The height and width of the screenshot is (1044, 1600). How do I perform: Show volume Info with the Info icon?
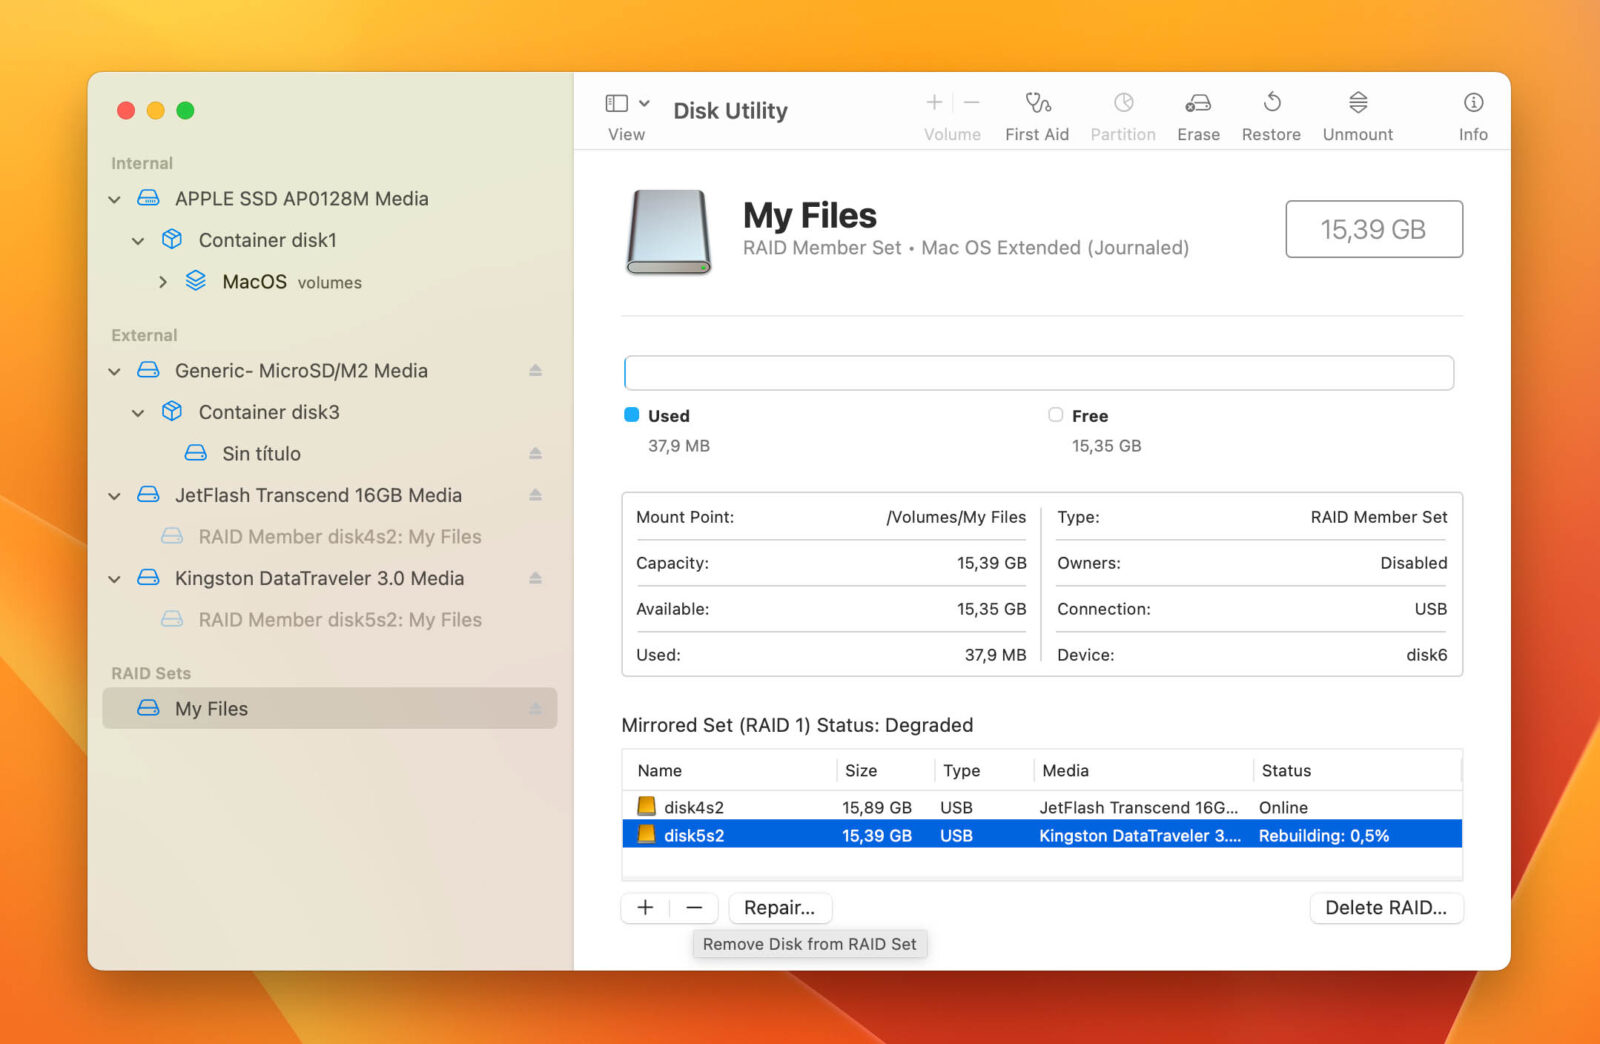pos(1472,112)
